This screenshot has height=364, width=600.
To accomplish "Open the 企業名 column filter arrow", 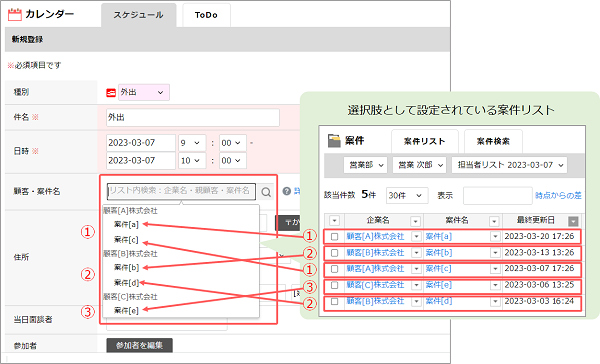I will pyautogui.click(x=415, y=221).
